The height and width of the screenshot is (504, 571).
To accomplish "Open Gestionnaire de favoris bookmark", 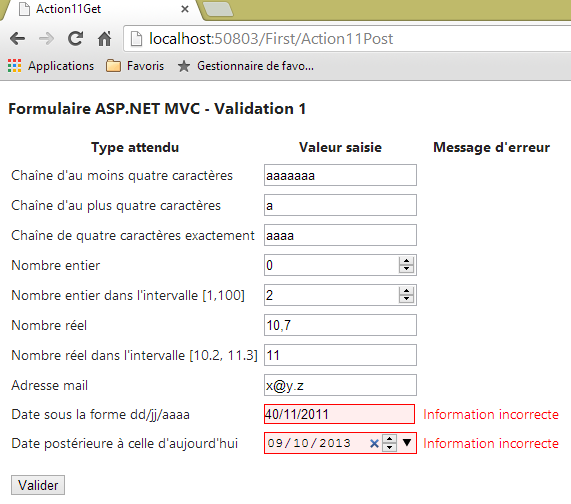I will [246, 66].
